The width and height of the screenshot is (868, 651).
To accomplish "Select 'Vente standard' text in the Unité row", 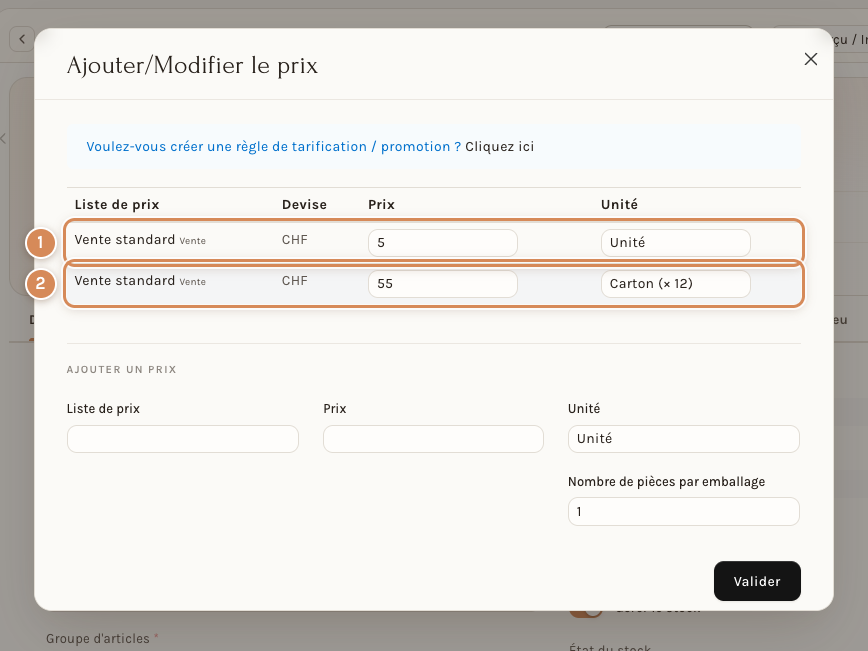I will [125, 240].
